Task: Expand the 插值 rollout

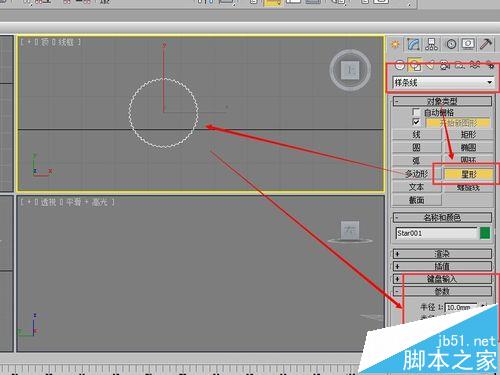Action: [x=442, y=266]
